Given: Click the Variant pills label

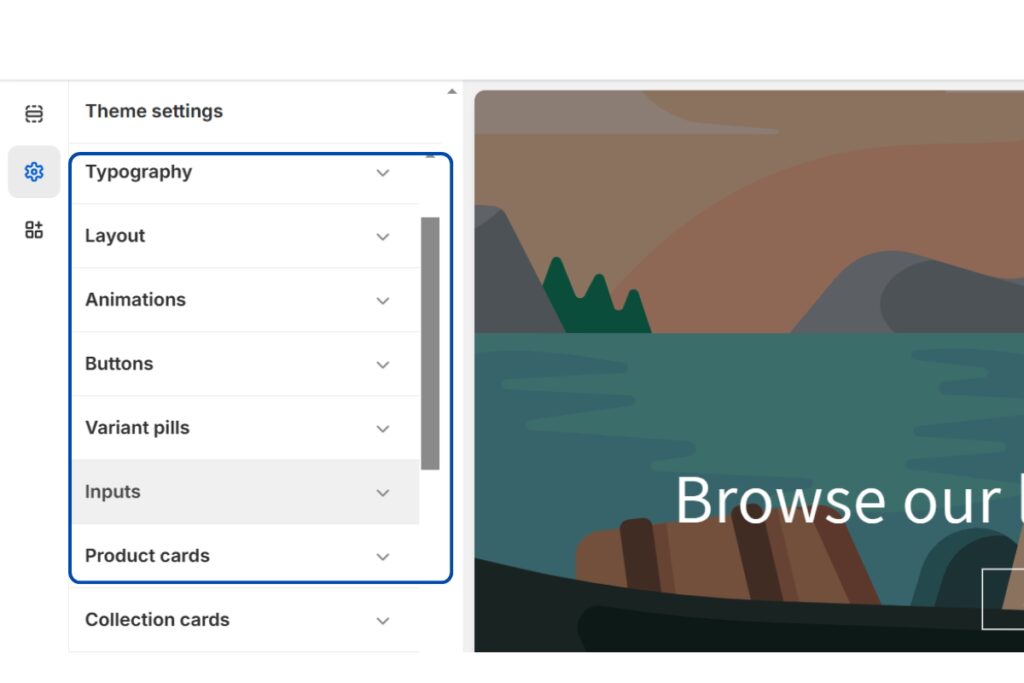Looking at the screenshot, I should (137, 428).
